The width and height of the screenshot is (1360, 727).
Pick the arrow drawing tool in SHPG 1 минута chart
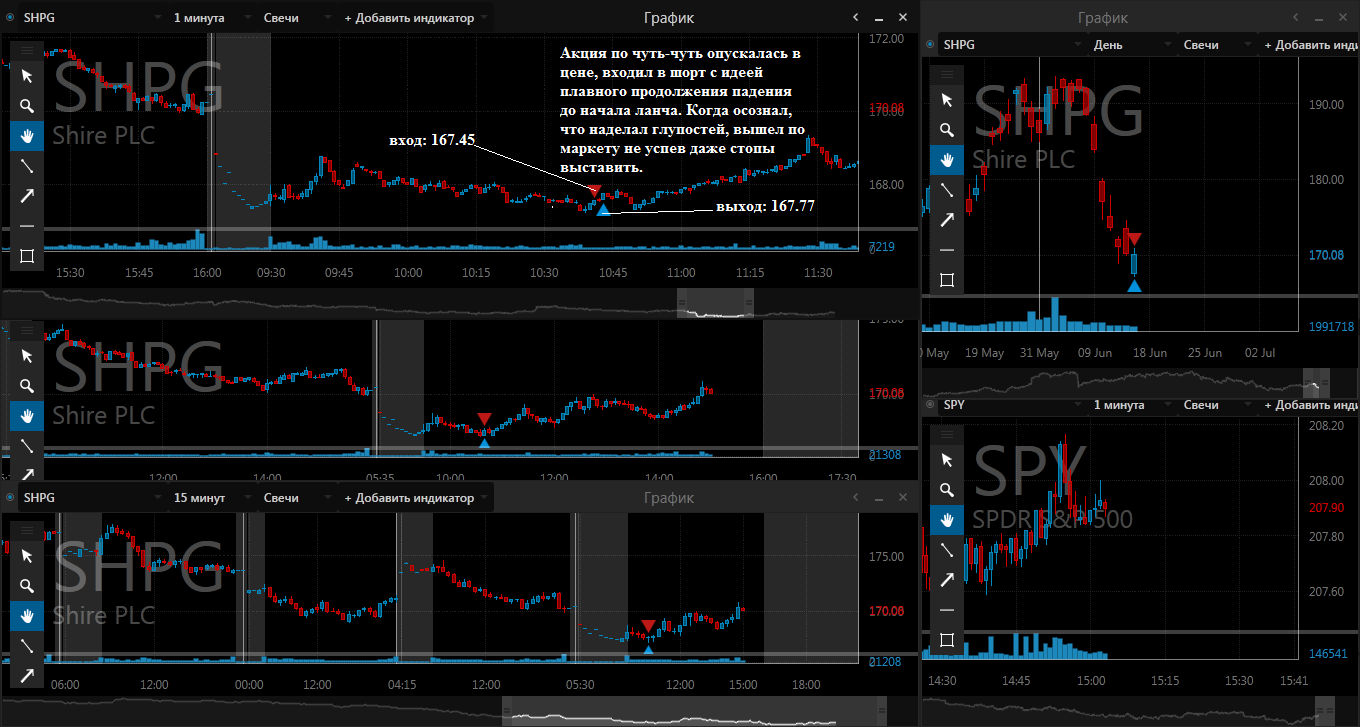27,195
